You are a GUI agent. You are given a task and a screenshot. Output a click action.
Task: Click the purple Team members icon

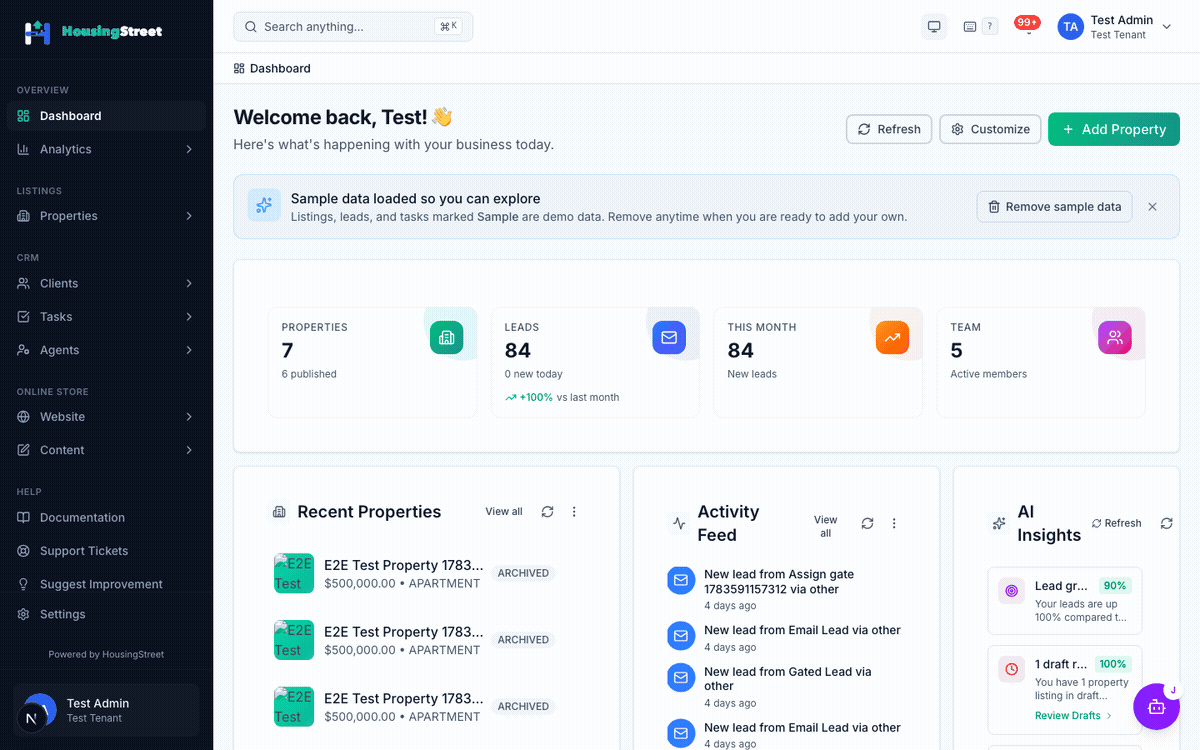(1115, 337)
